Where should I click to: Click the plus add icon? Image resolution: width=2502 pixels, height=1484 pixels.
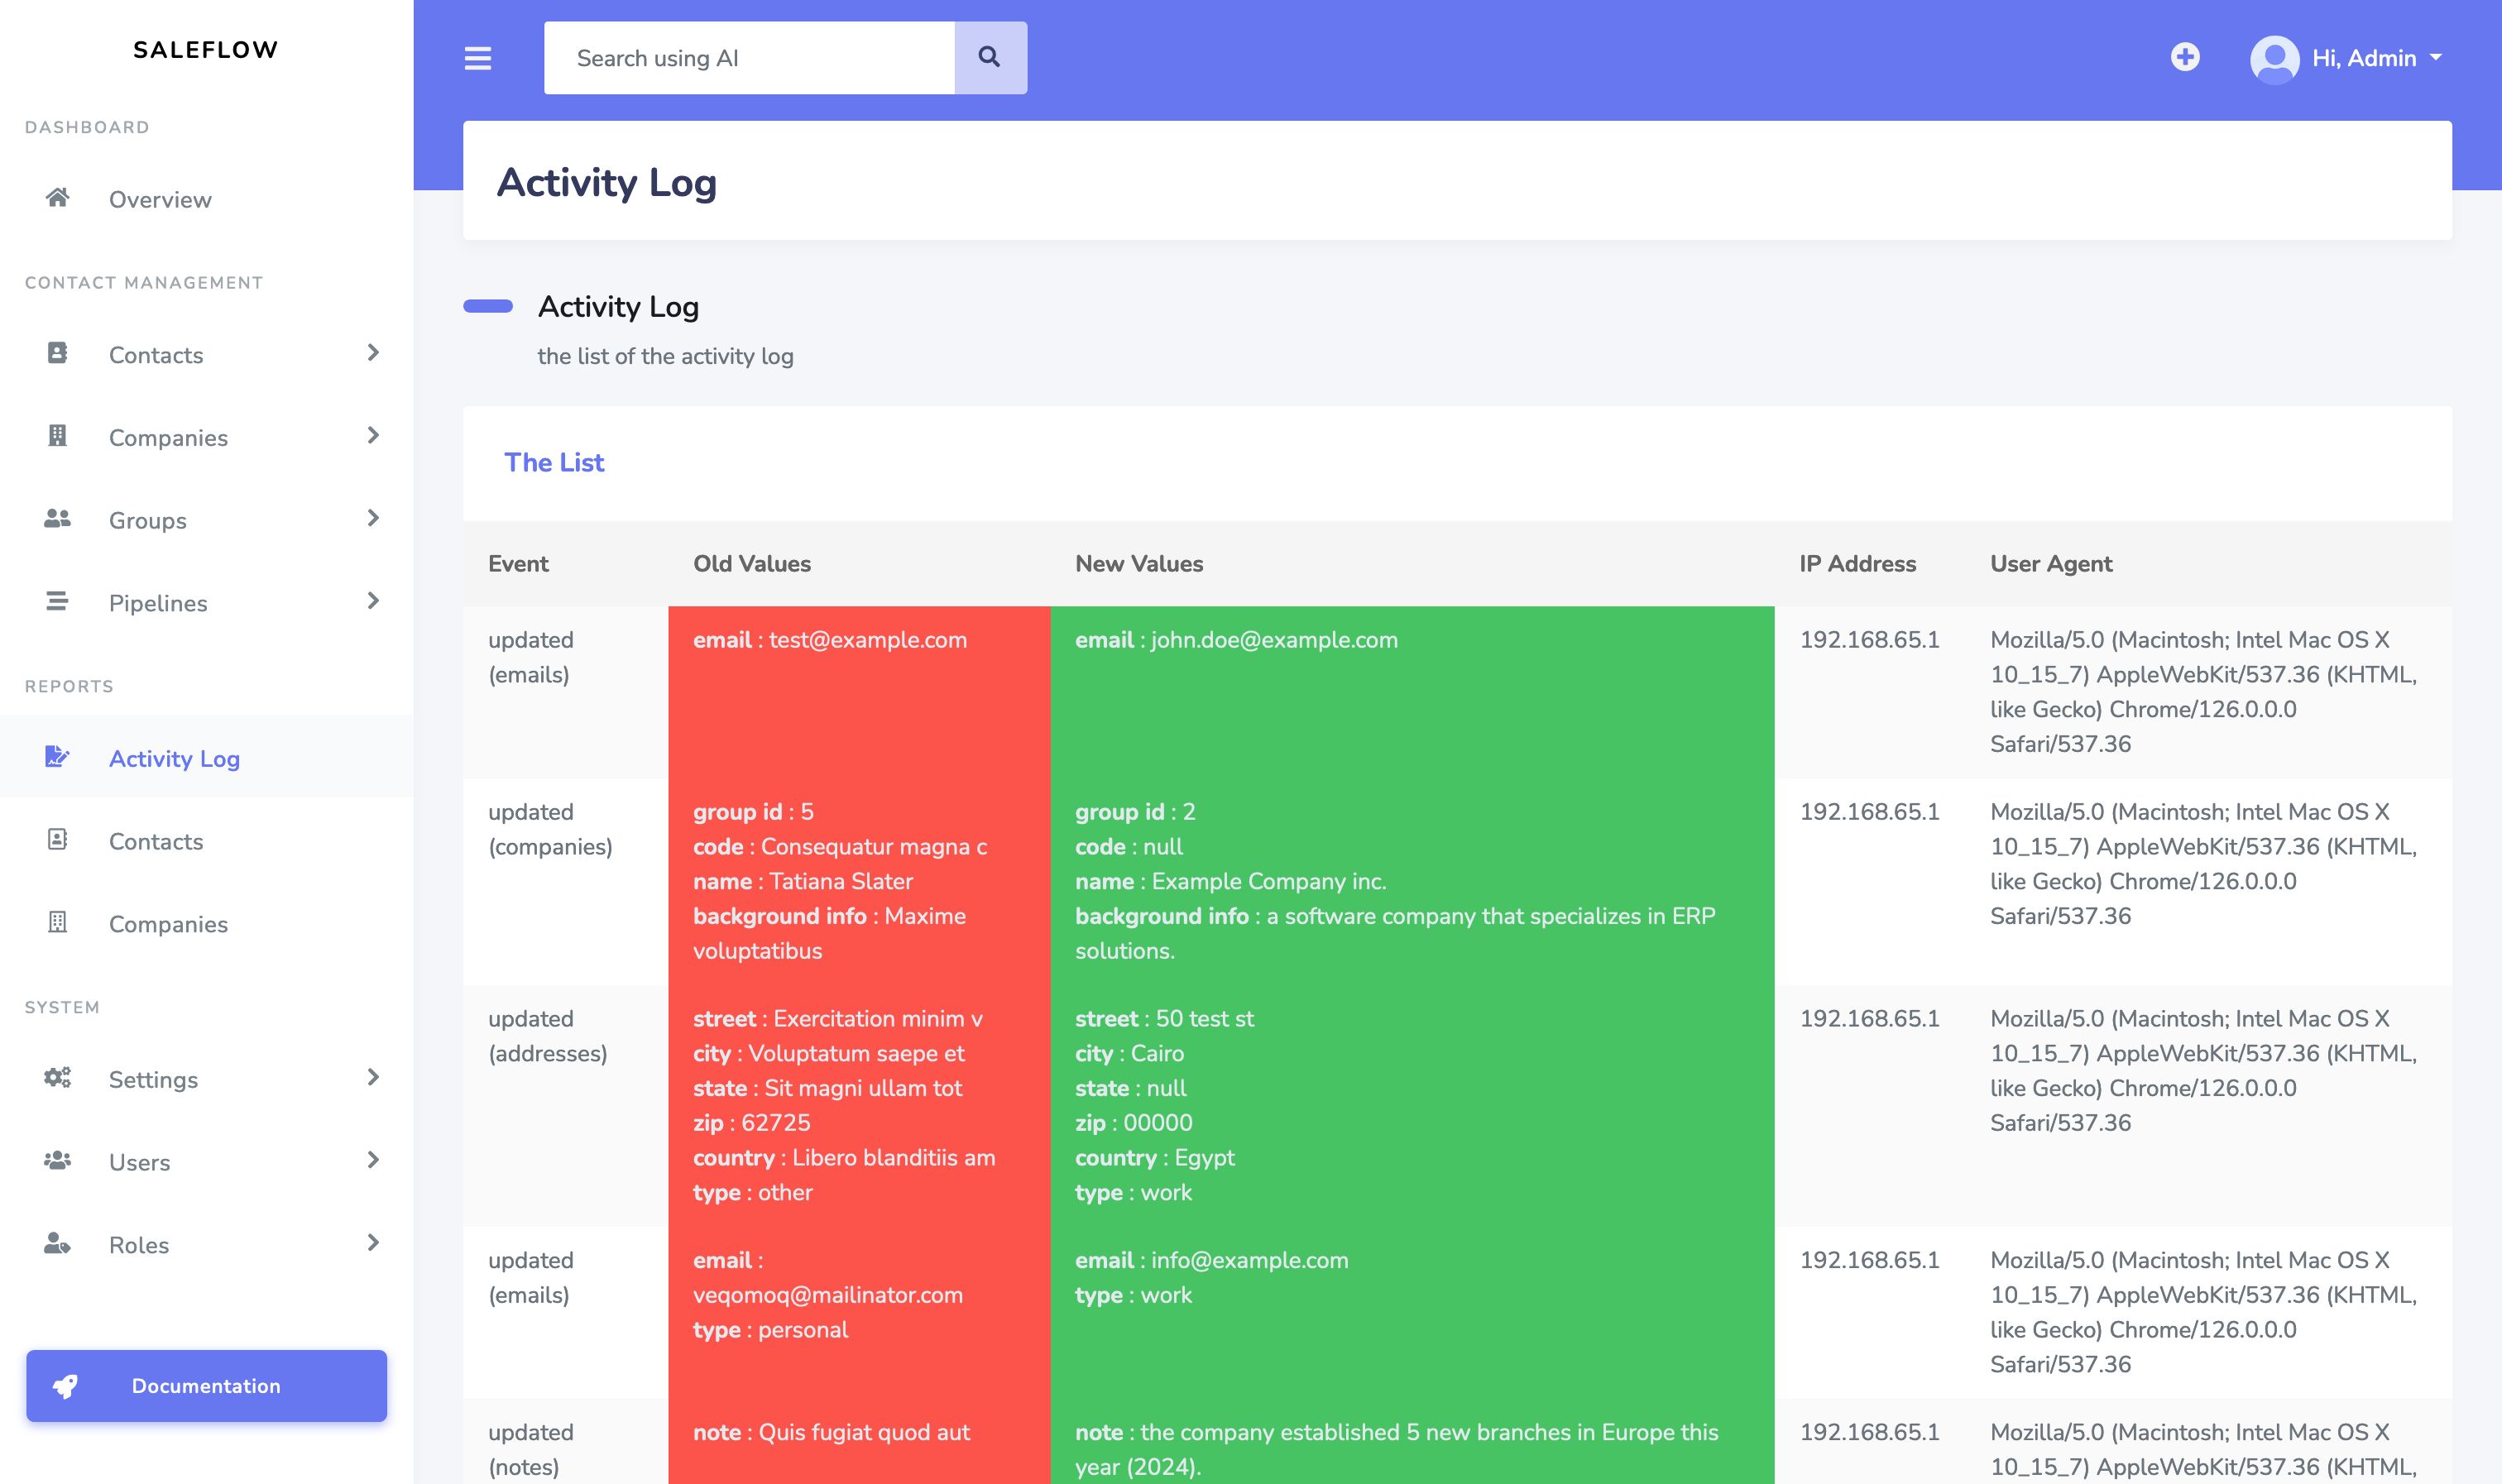2185,57
